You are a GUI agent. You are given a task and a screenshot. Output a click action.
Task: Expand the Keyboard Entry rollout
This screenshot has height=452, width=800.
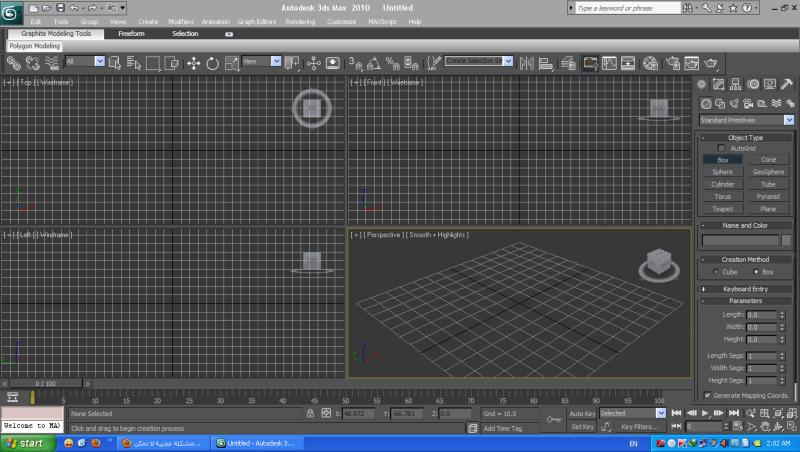[745, 289]
